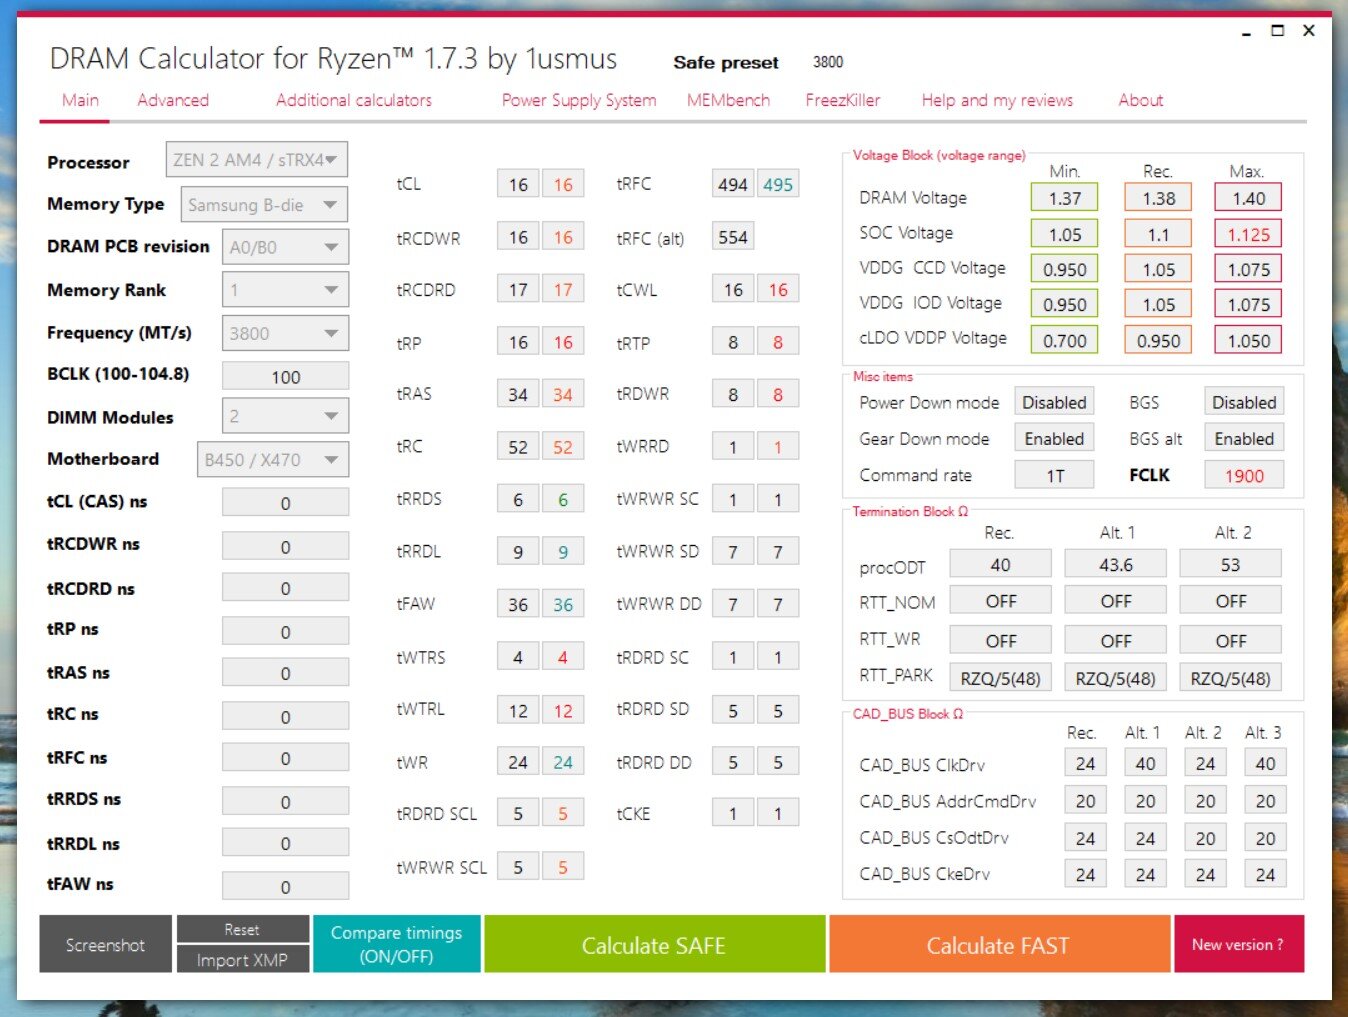Click the tRCDRD ns input field
The height and width of the screenshot is (1017, 1348).
point(285,588)
